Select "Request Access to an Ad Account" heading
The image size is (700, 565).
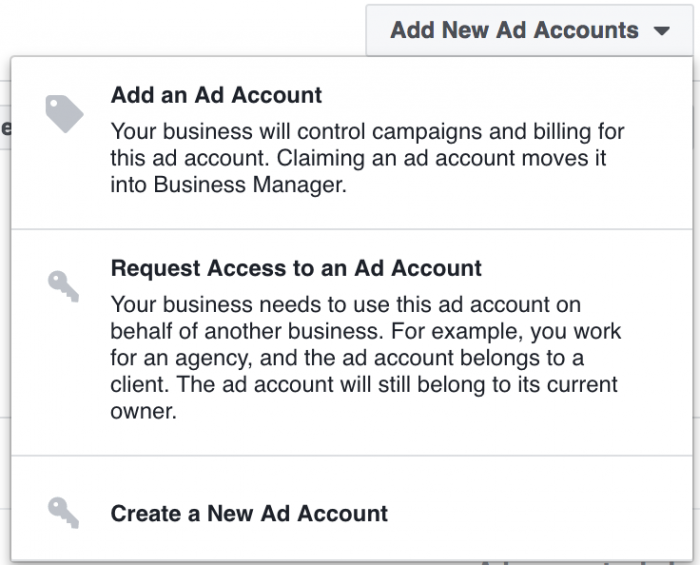(x=296, y=269)
